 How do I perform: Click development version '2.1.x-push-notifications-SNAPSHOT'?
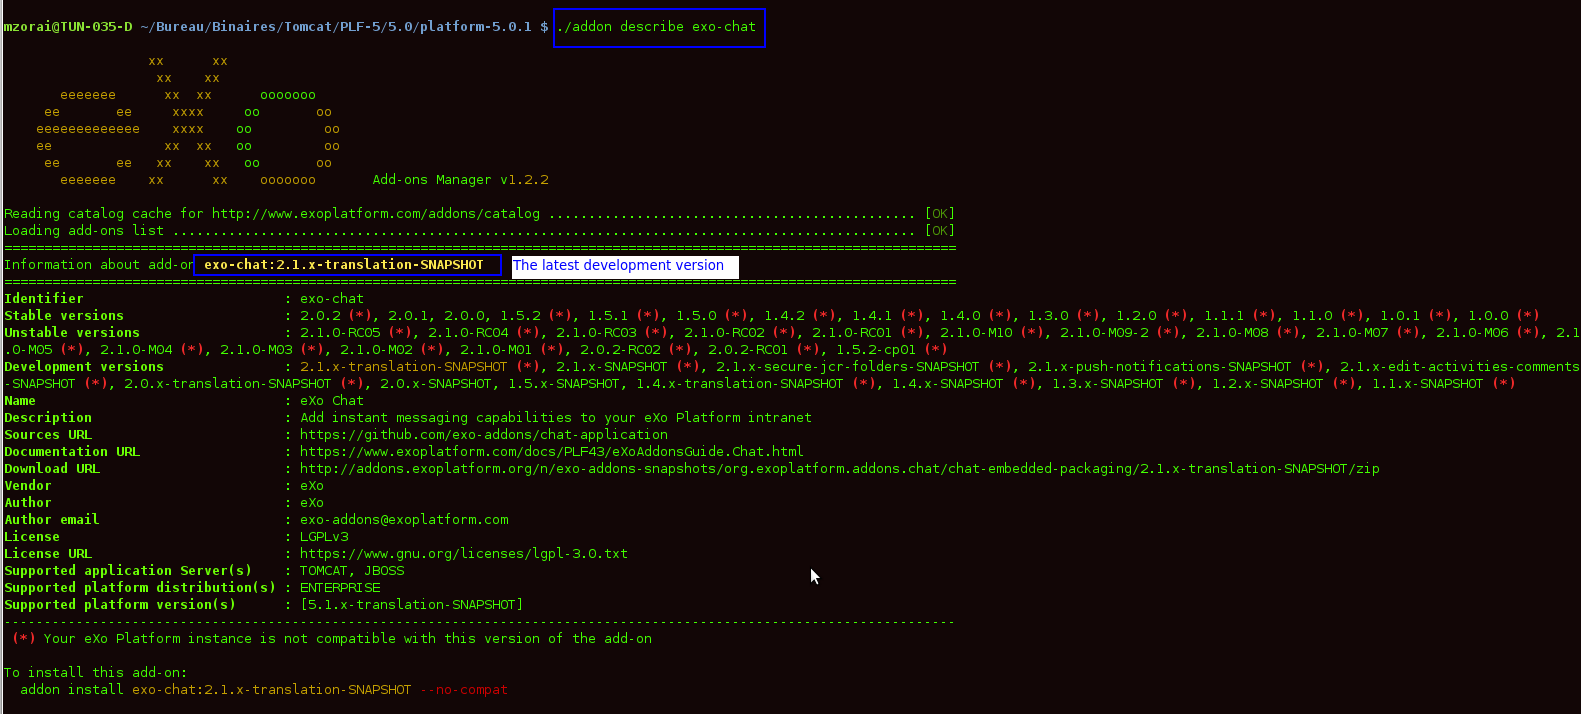tap(1160, 367)
